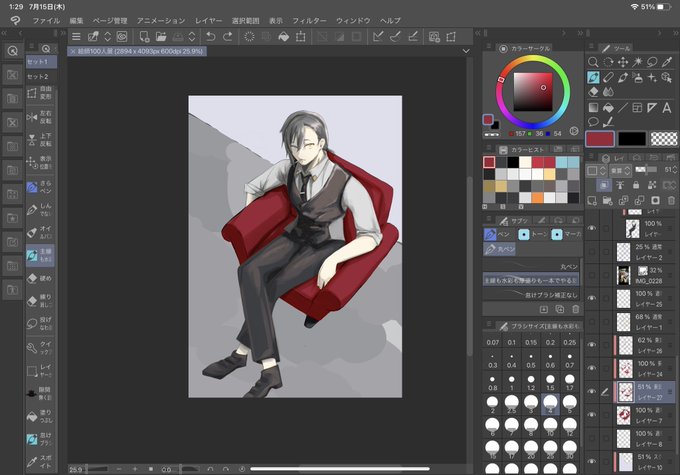Open the アニメーション menu

(x=161, y=20)
